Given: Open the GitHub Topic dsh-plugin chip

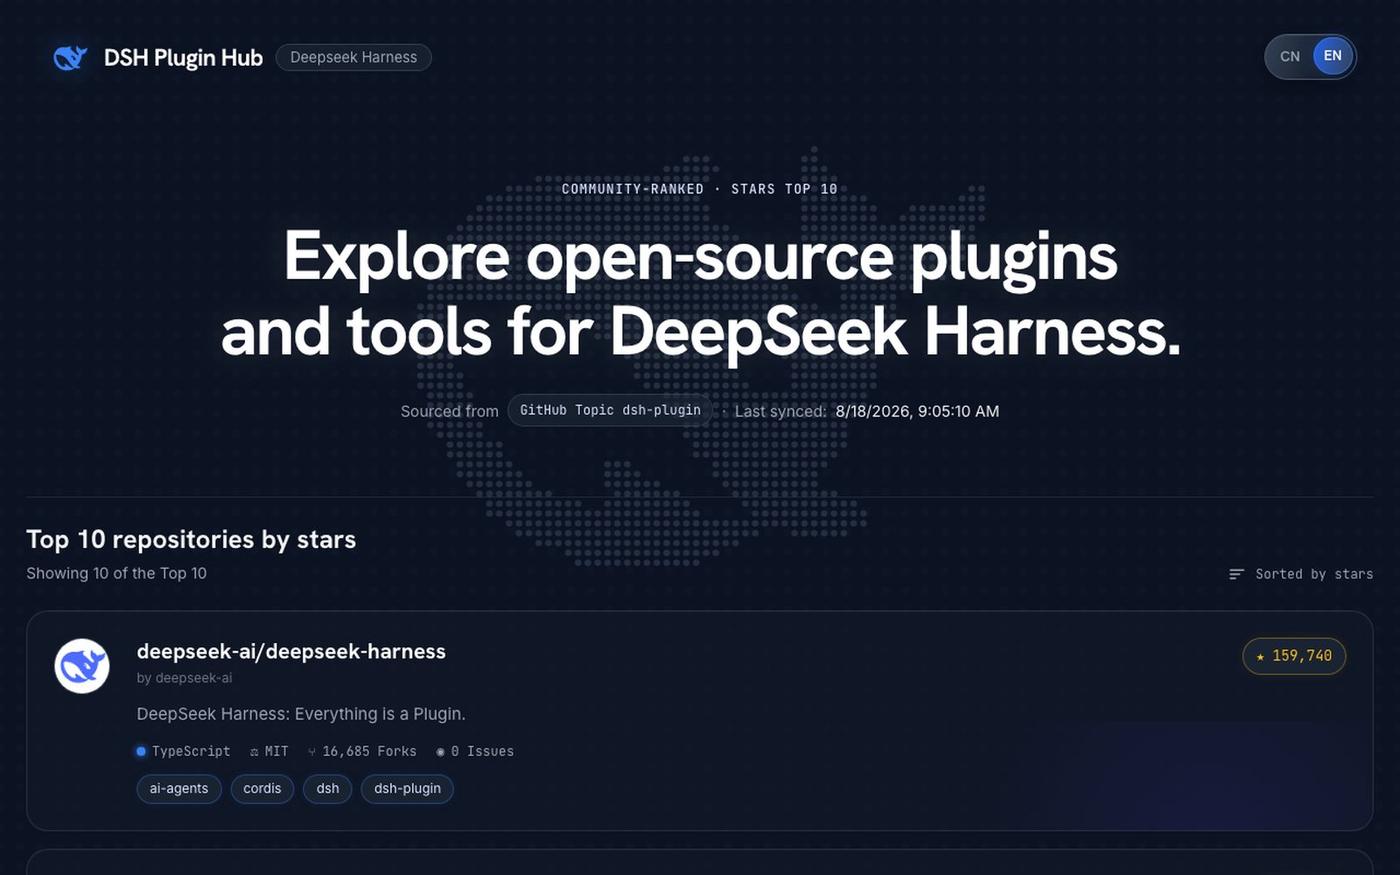Looking at the screenshot, I should pyautogui.click(x=610, y=410).
